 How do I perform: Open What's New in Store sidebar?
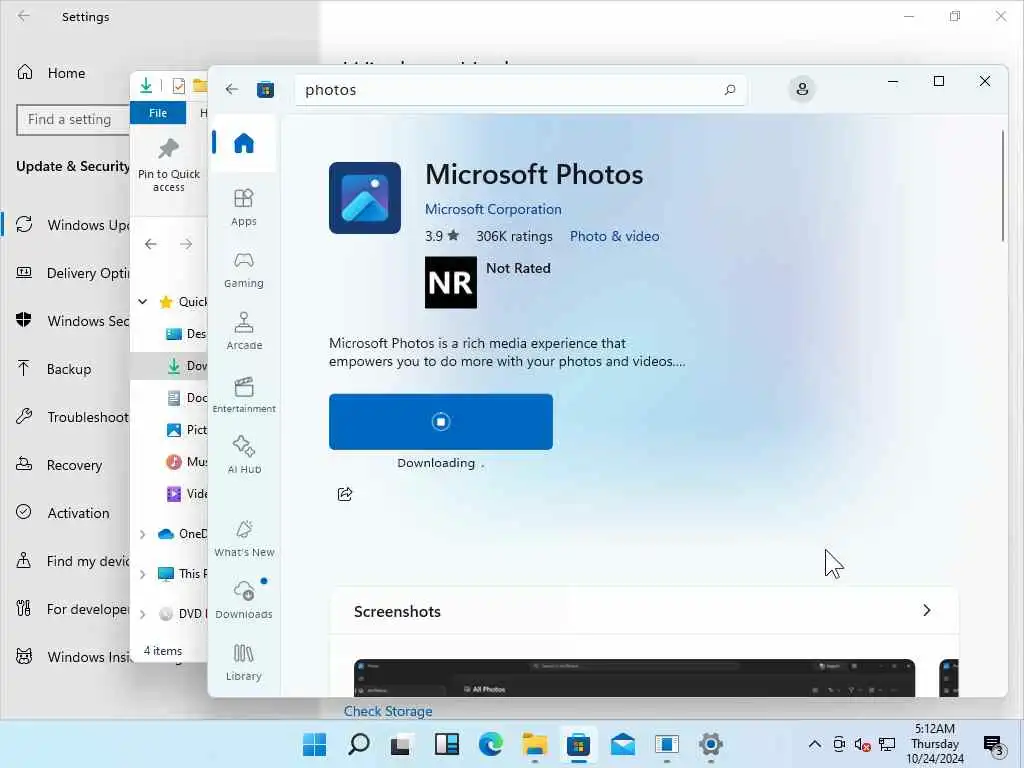coord(244,538)
